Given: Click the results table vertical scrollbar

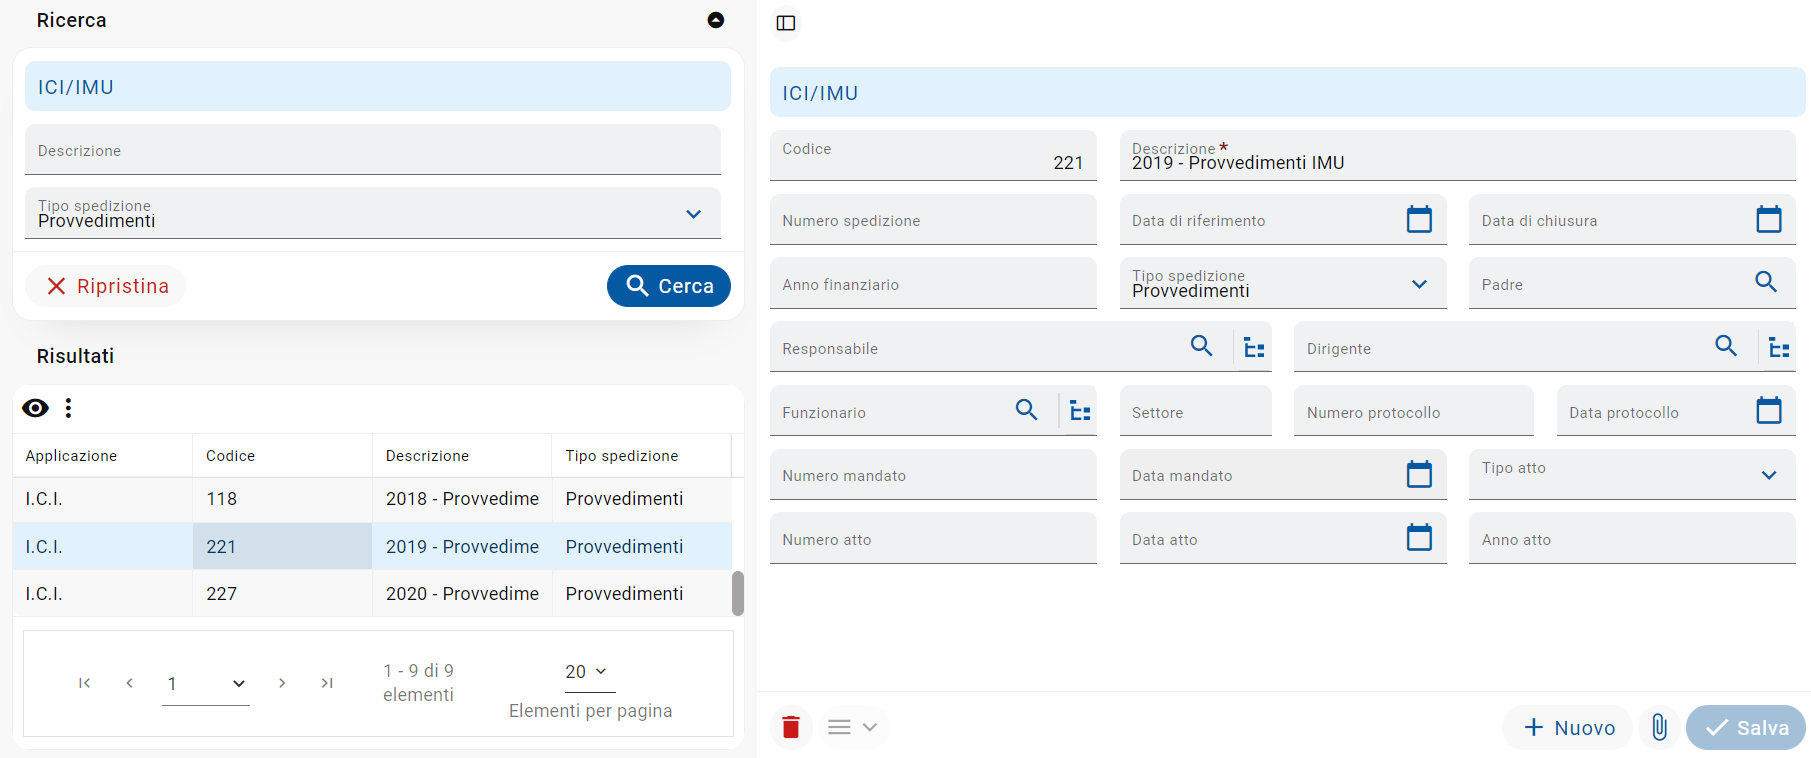Looking at the screenshot, I should (x=738, y=593).
